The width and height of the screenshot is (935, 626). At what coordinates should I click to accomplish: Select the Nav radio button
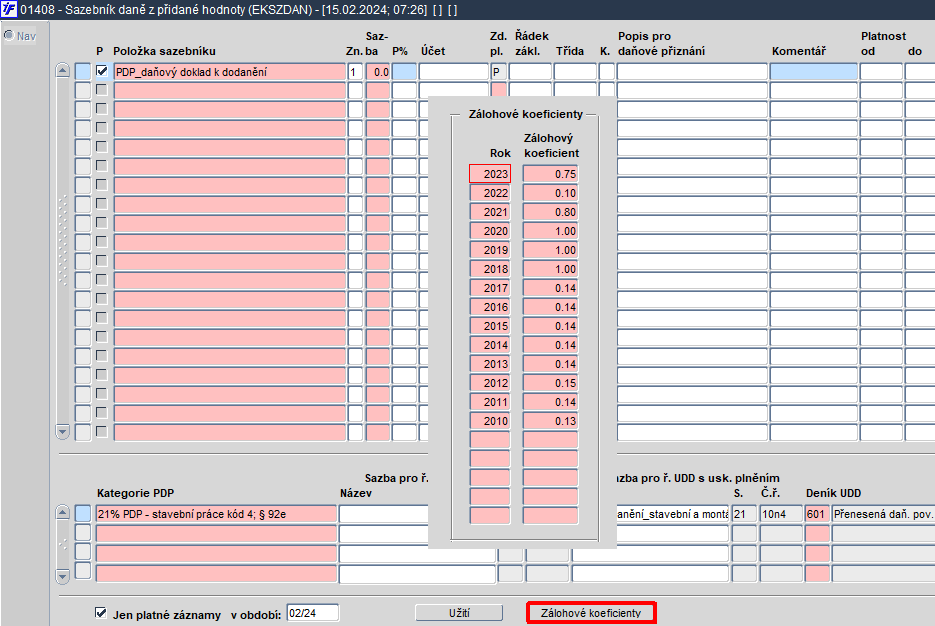(x=9, y=36)
